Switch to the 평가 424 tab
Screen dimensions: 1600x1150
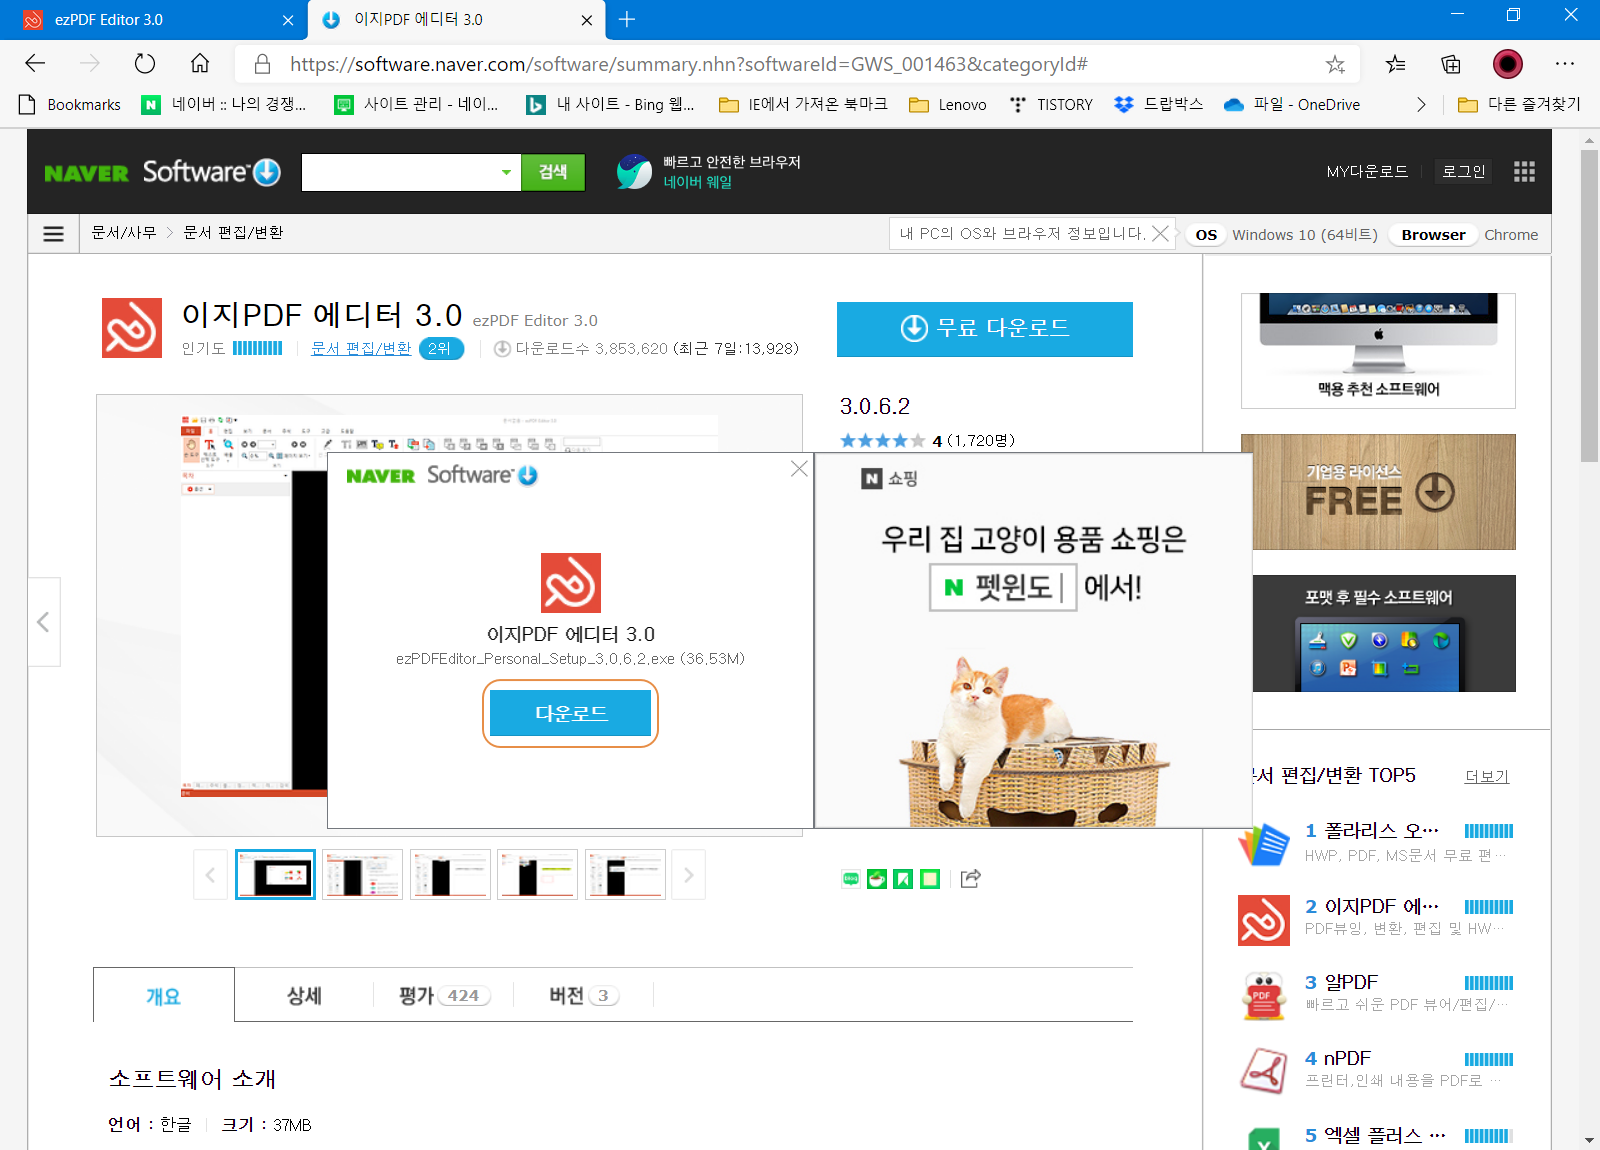[x=443, y=995]
